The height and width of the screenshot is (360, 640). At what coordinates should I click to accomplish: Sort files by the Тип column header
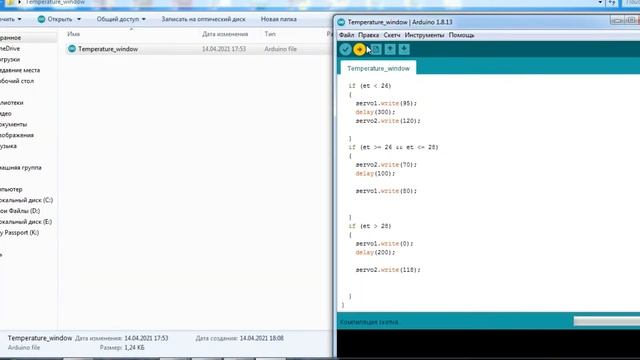coord(270,34)
